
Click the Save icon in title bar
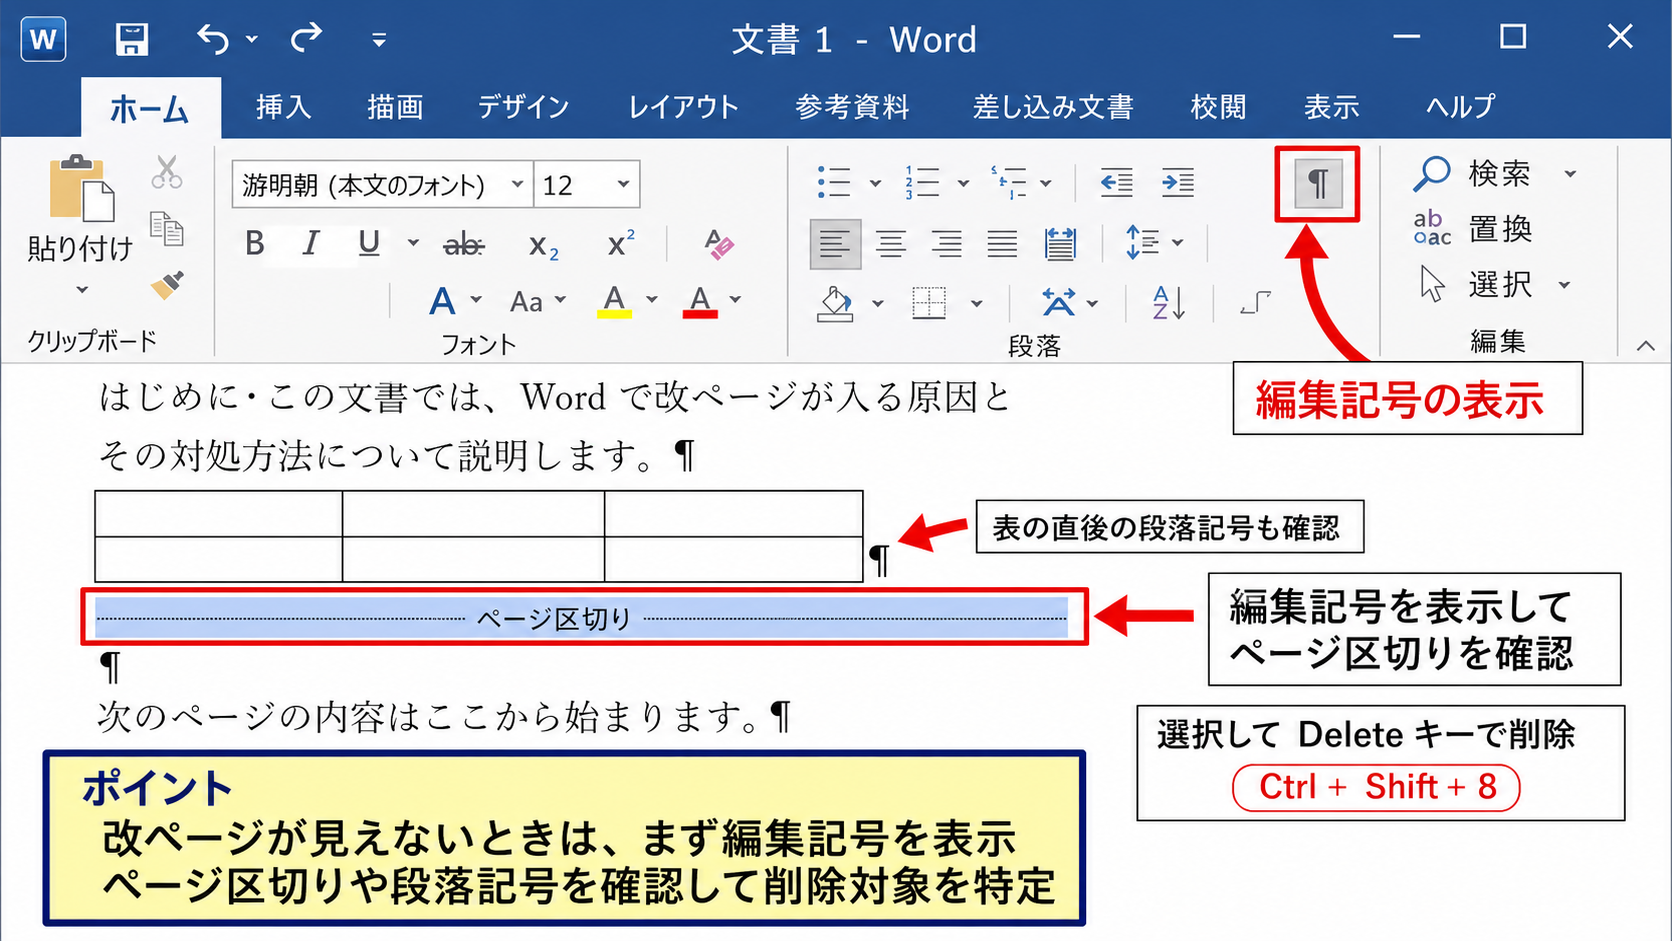[132, 39]
